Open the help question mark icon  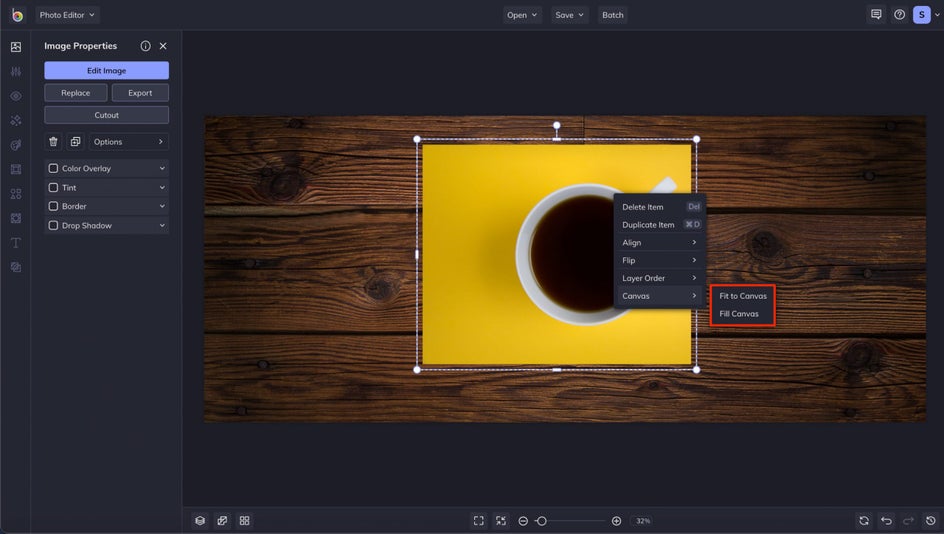point(899,15)
